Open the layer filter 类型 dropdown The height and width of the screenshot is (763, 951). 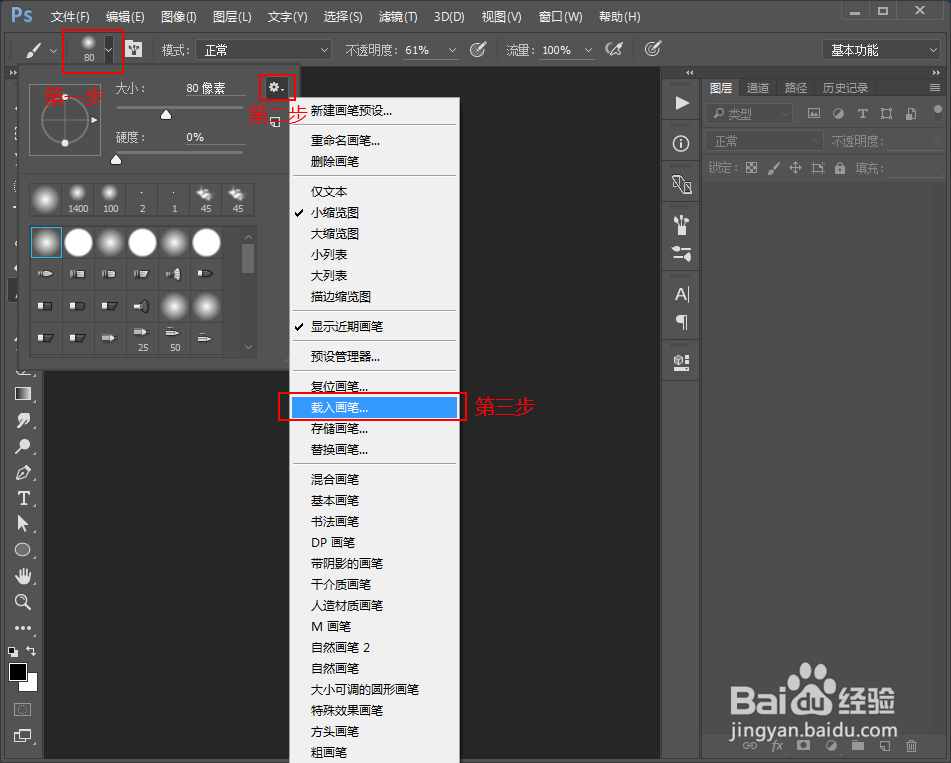coord(749,113)
